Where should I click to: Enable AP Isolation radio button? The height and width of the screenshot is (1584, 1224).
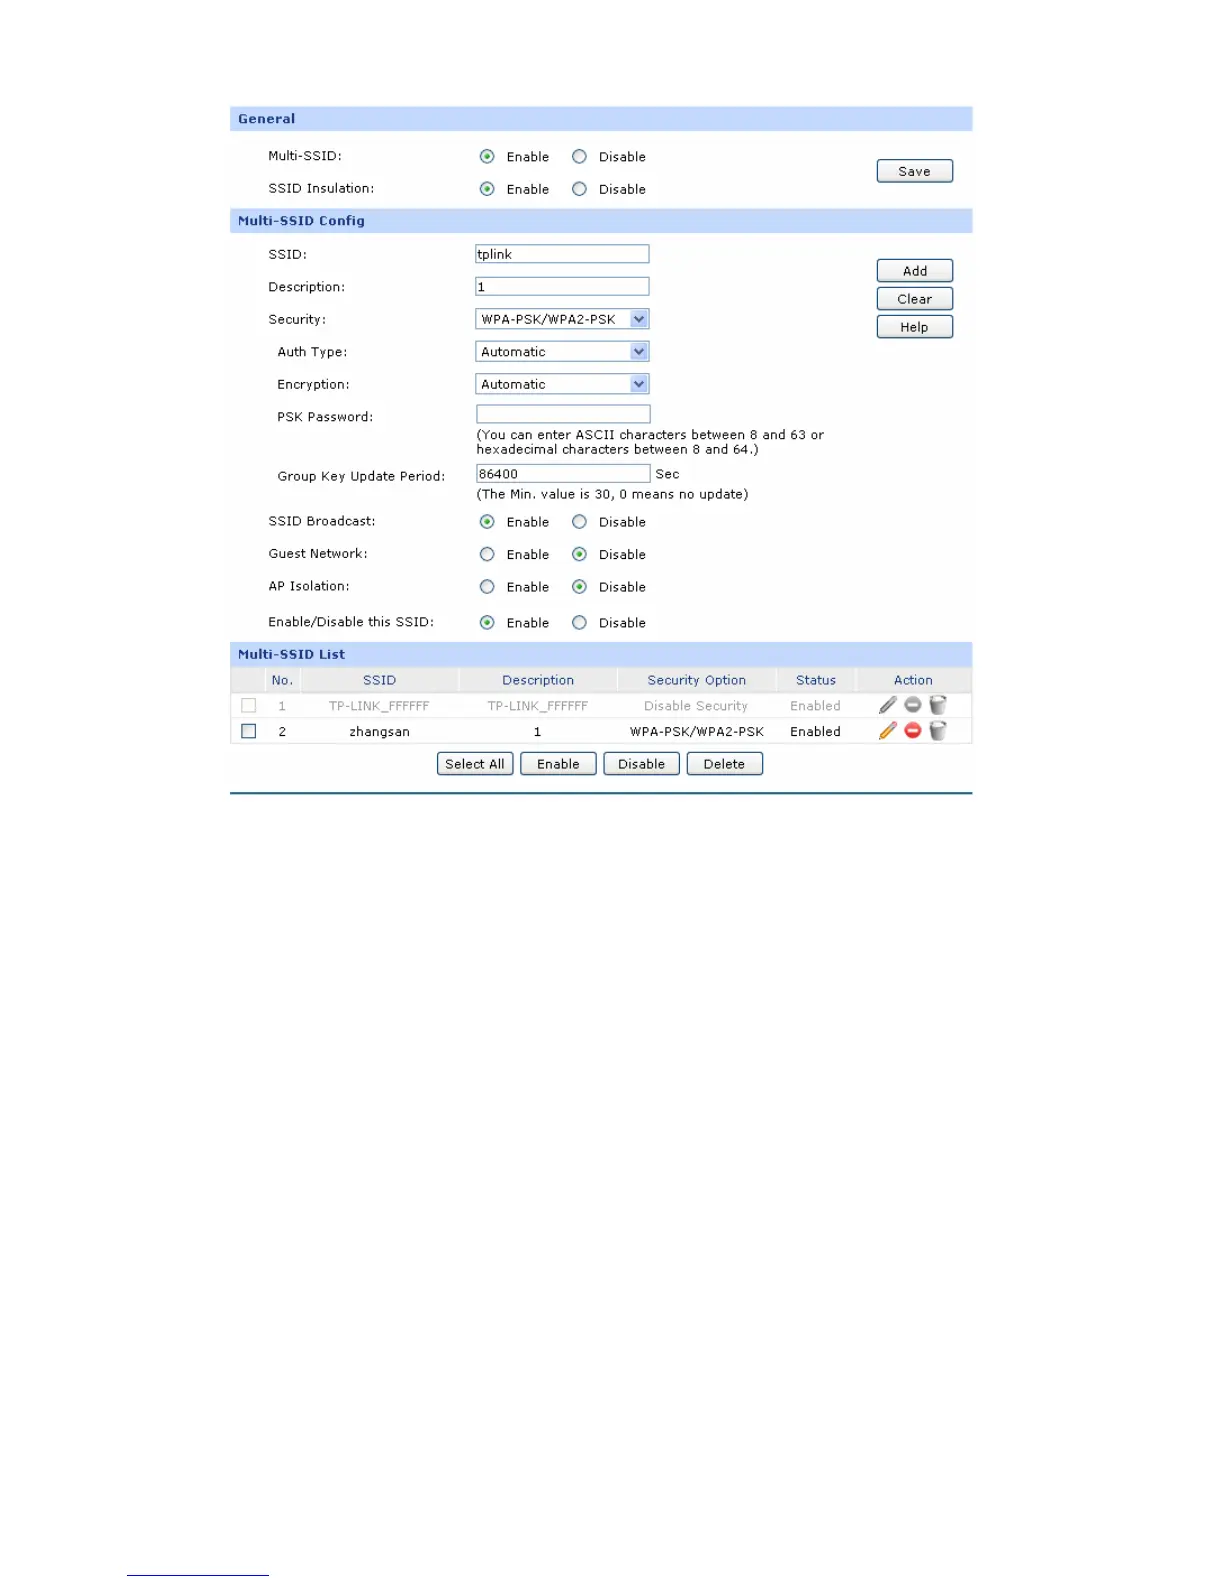click(487, 587)
